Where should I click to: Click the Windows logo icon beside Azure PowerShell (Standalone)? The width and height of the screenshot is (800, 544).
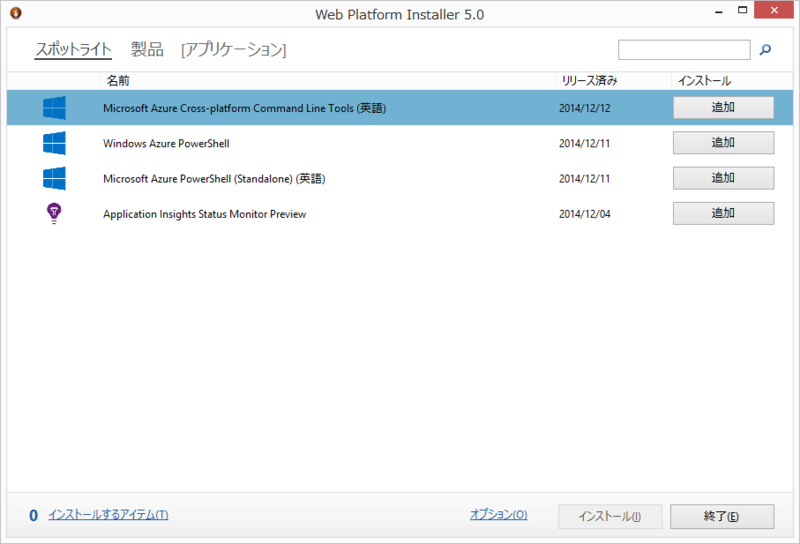tap(54, 178)
